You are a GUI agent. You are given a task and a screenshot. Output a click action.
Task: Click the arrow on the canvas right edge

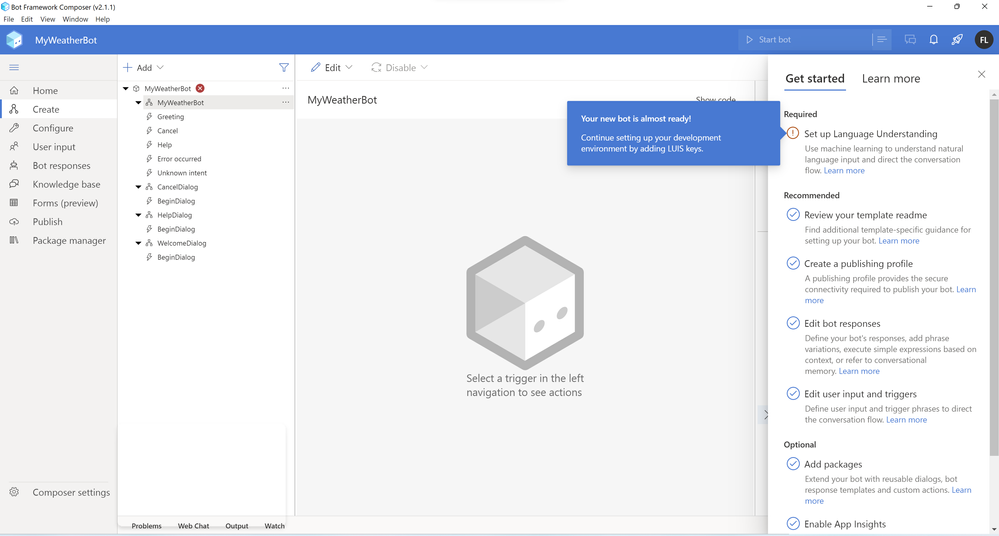click(x=765, y=415)
